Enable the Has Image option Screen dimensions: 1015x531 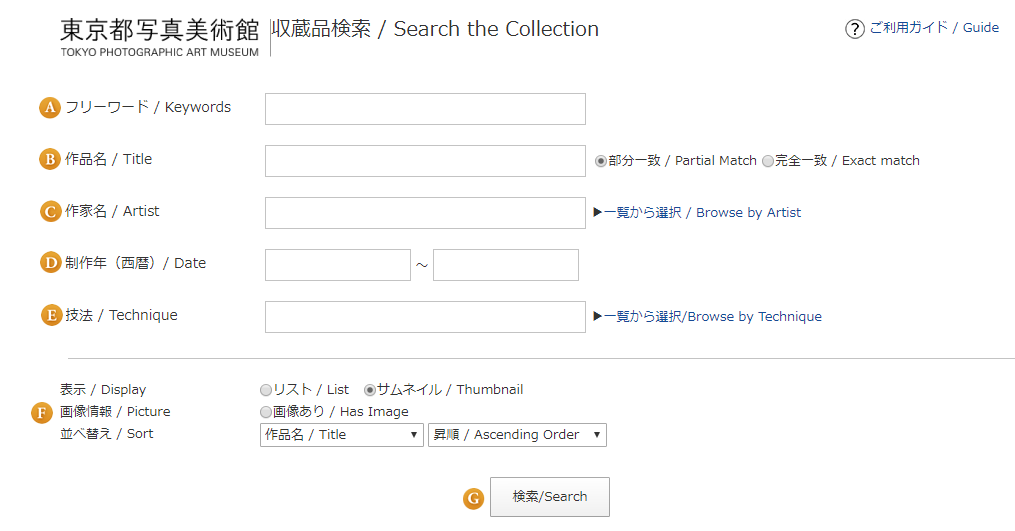265,412
